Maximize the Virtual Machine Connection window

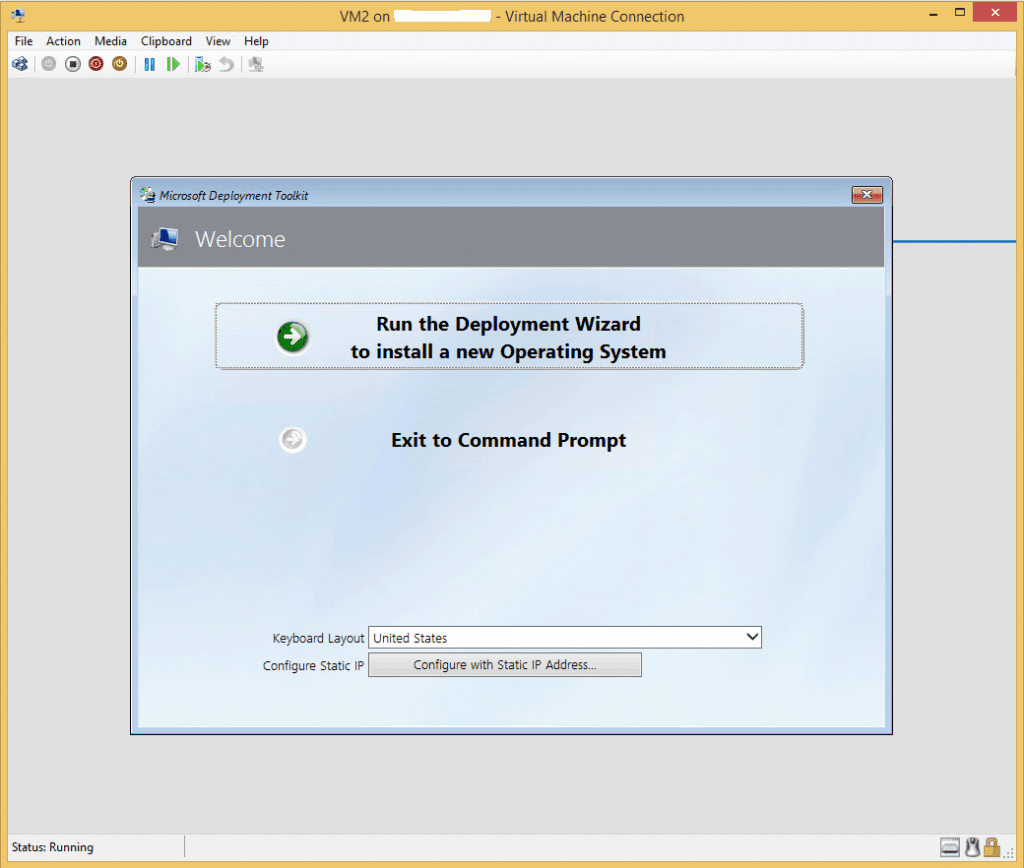click(959, 12)
